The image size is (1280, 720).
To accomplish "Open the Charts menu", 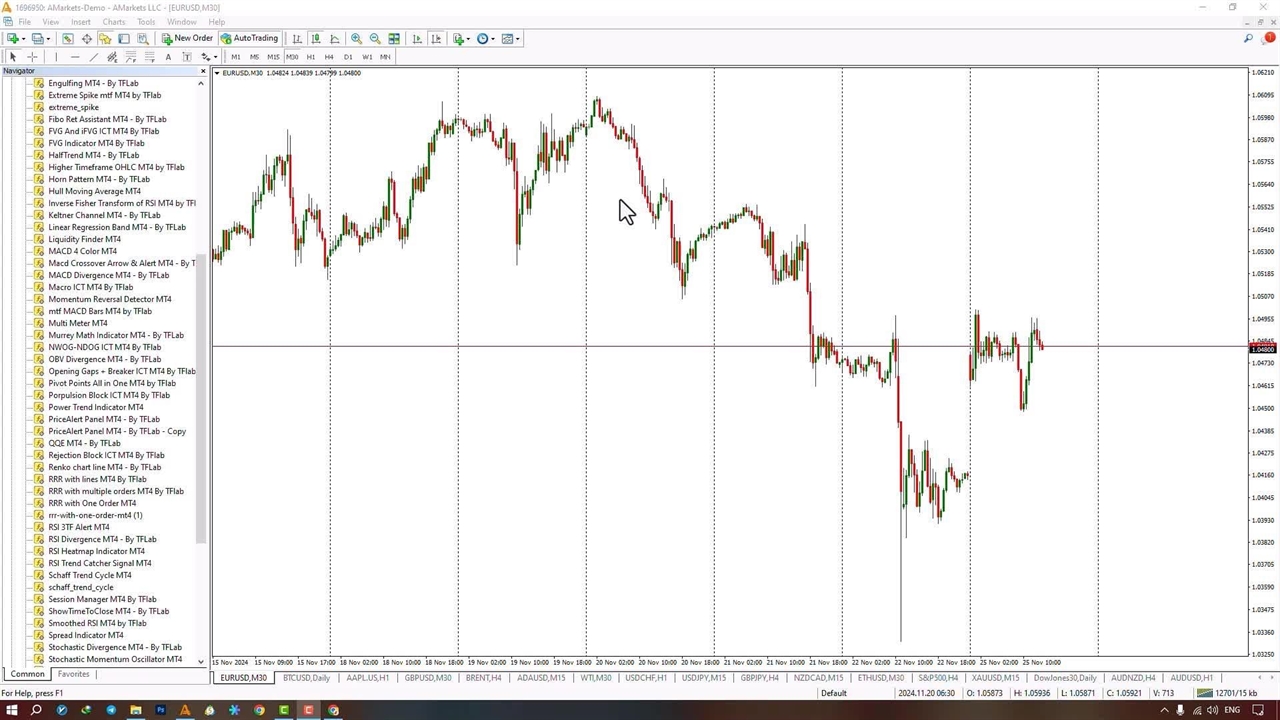I will coord(114,22).
